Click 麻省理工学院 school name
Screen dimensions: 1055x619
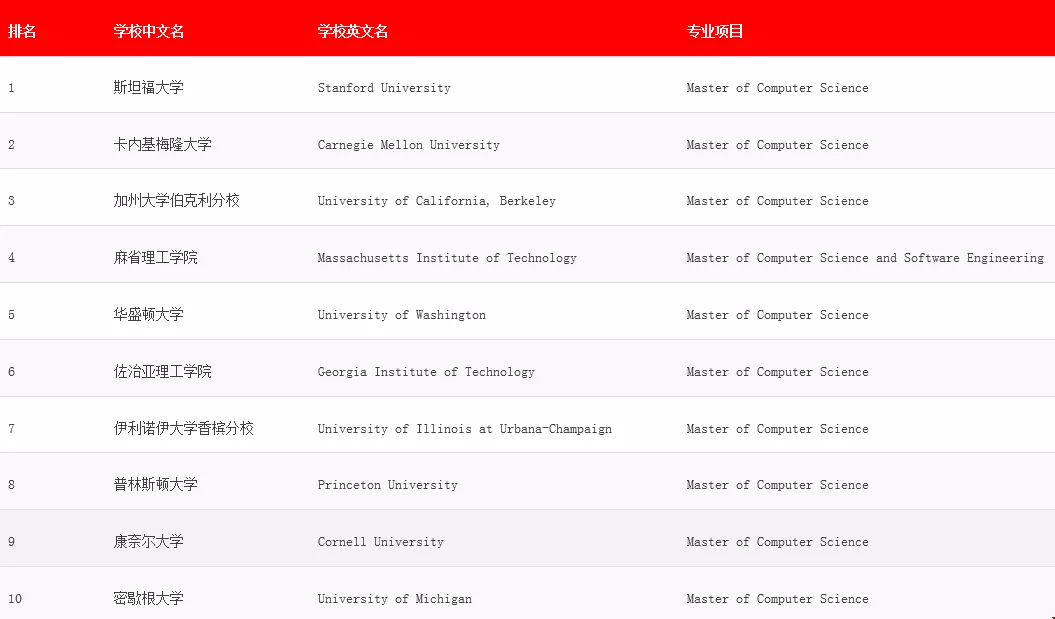point(155,258)
